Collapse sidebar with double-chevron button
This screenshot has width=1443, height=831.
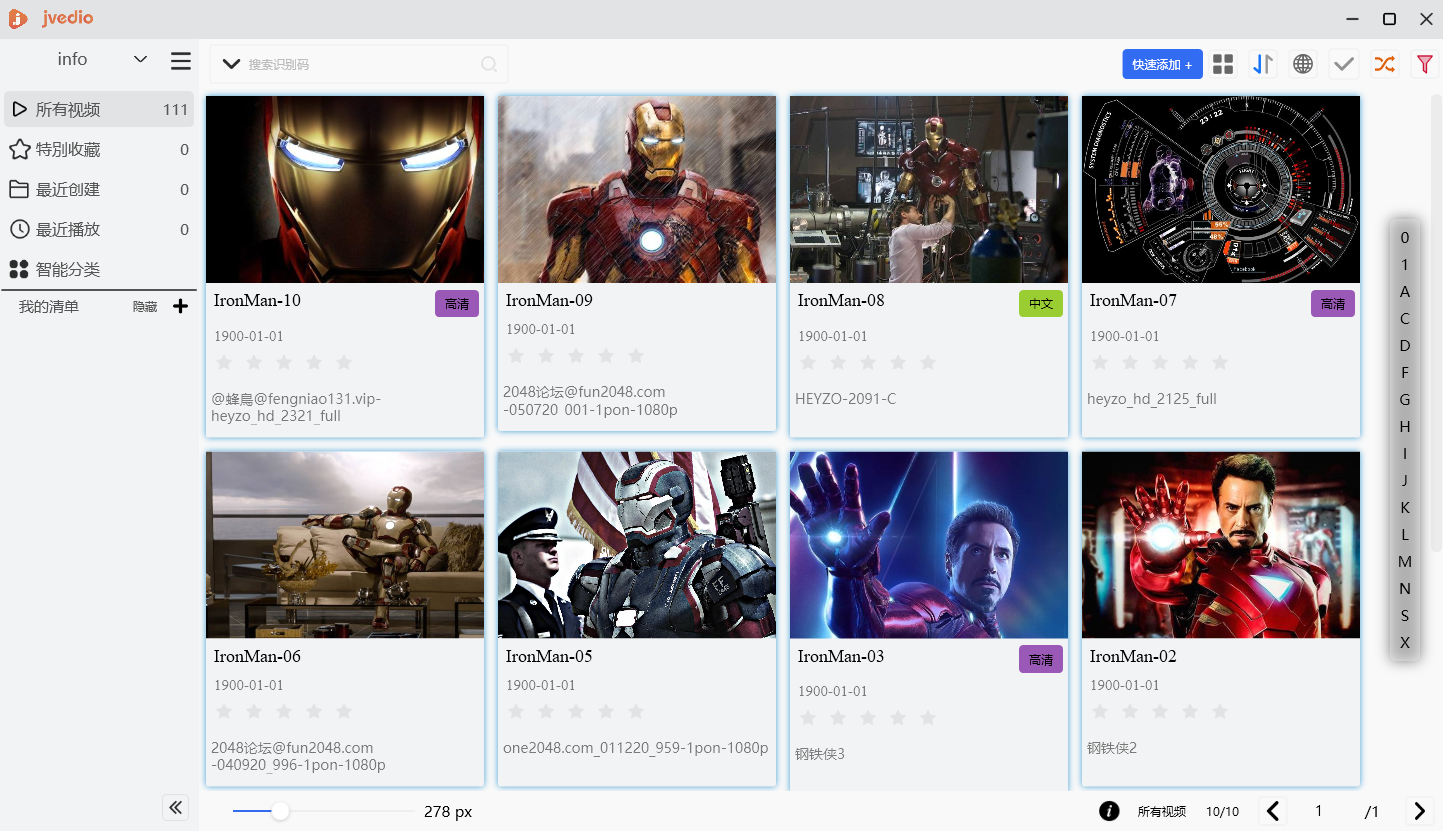pos(176,808)
